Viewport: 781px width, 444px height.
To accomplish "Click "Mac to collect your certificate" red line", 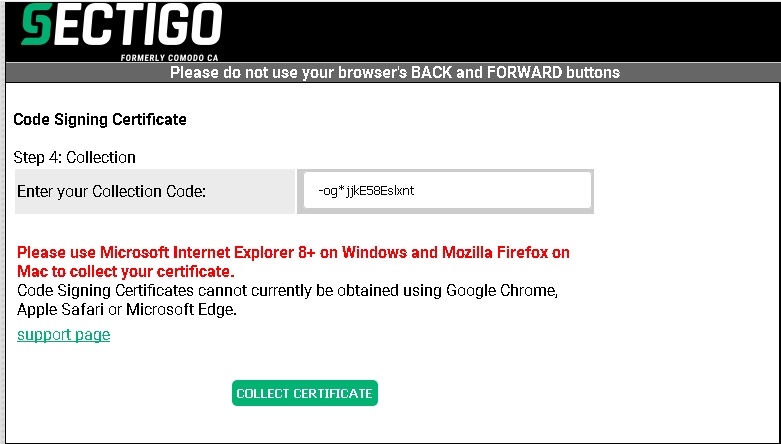I will [x=126, y=272].
